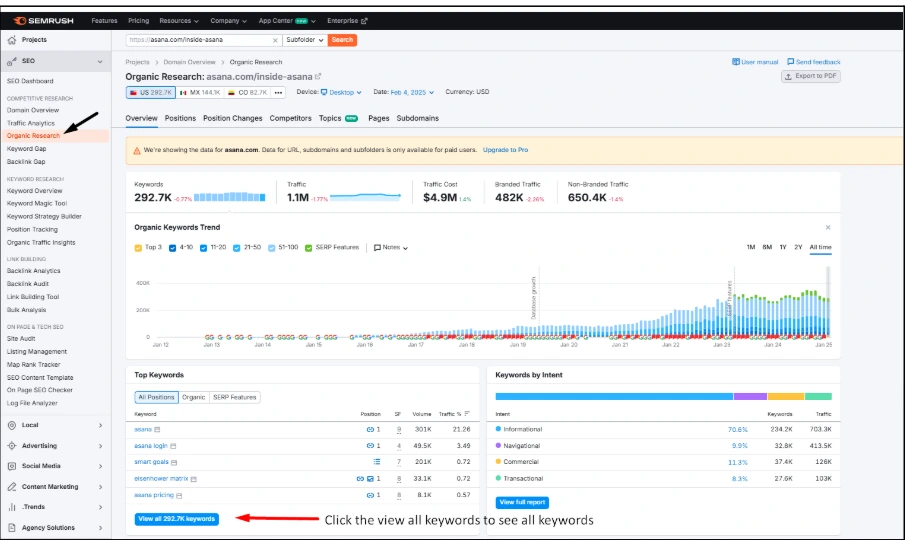Expand the Local sidebar section
Viewport: 906px width, 541px height.
101,425
